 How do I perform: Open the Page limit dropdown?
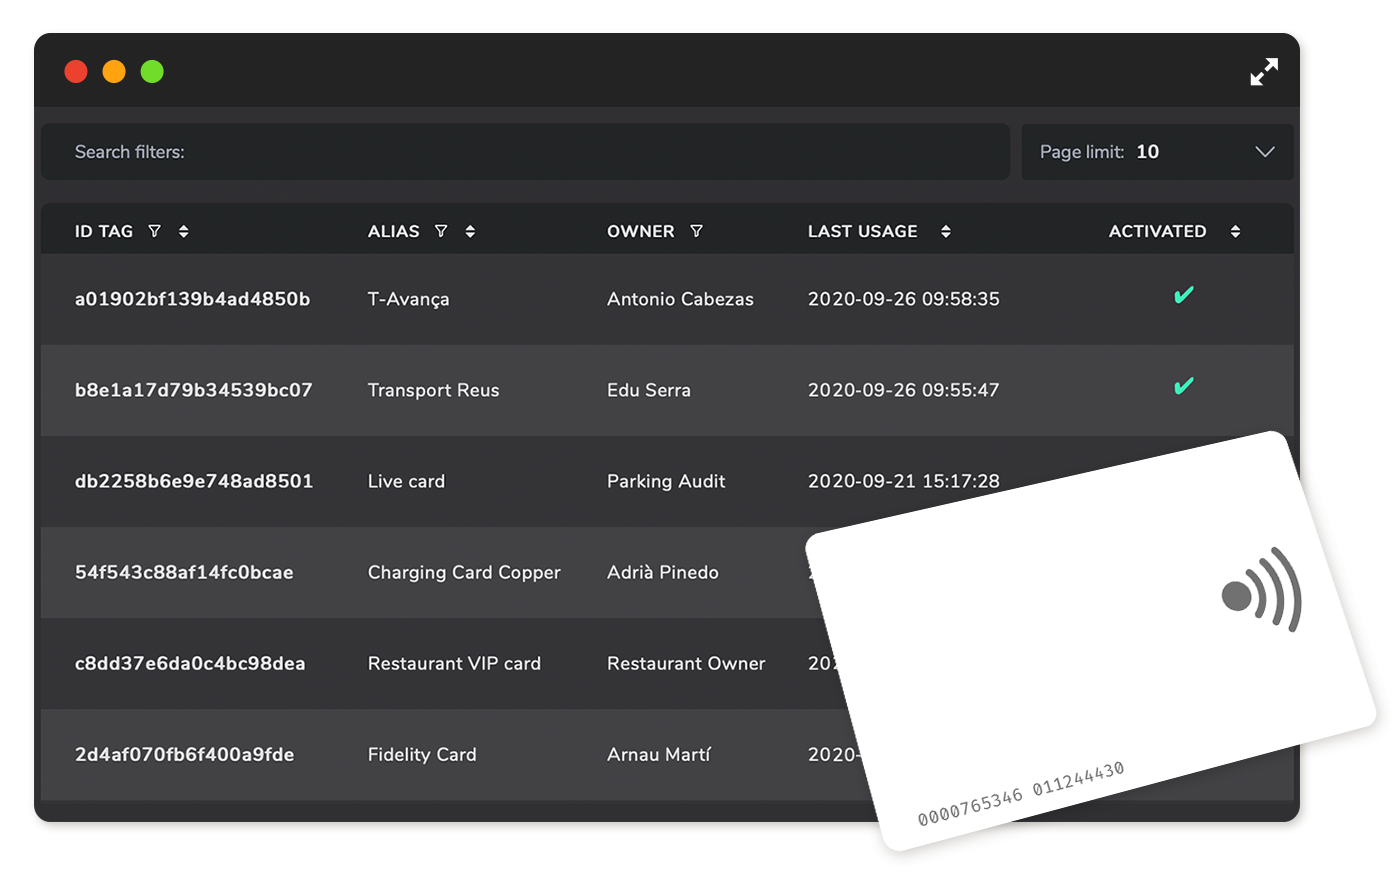(x=1156, y=152)
